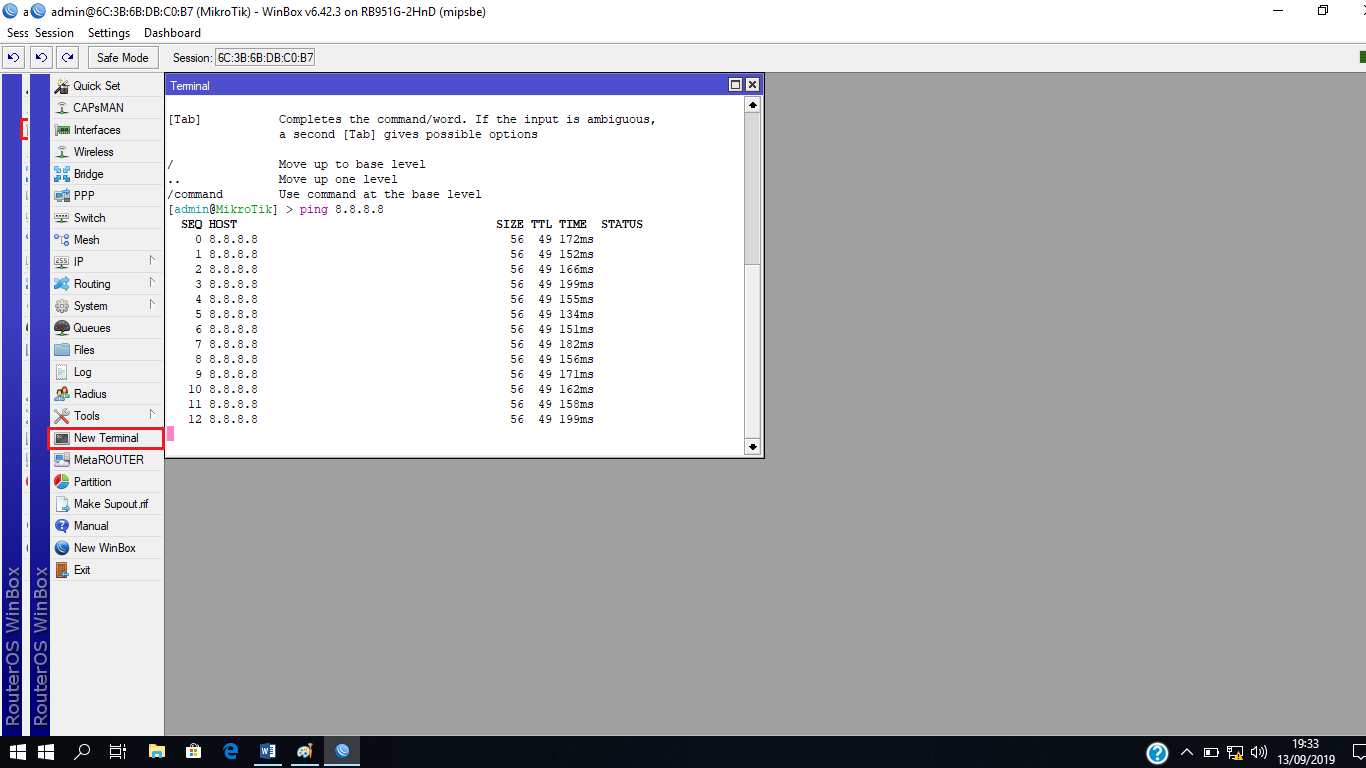Viewport: 1366px width, 768px height.
Task: Open the MetaROUTER menu item
Action: coord(107,460)
